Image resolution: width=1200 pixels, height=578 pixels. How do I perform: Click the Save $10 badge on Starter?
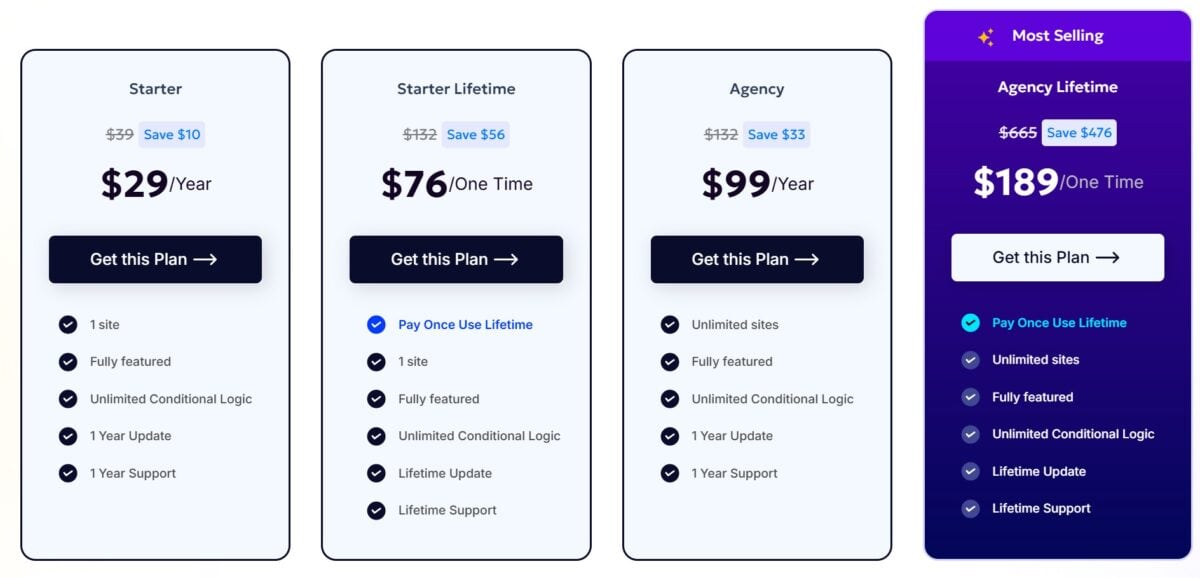pyautogui.click(x=172, y=134)
